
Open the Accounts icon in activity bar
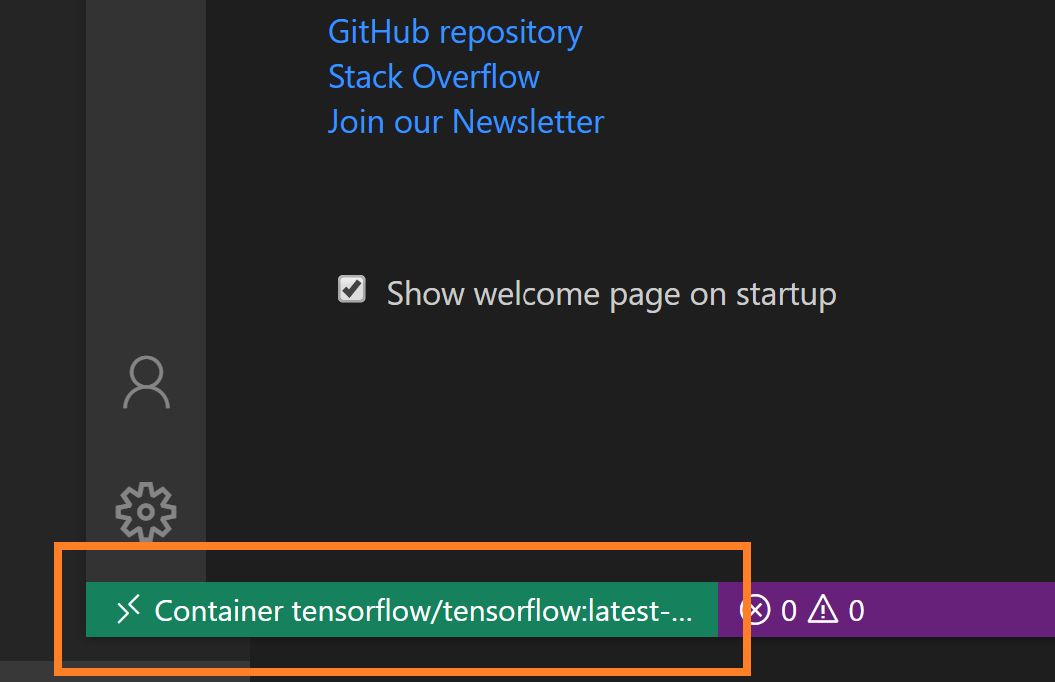pos(146,382)
